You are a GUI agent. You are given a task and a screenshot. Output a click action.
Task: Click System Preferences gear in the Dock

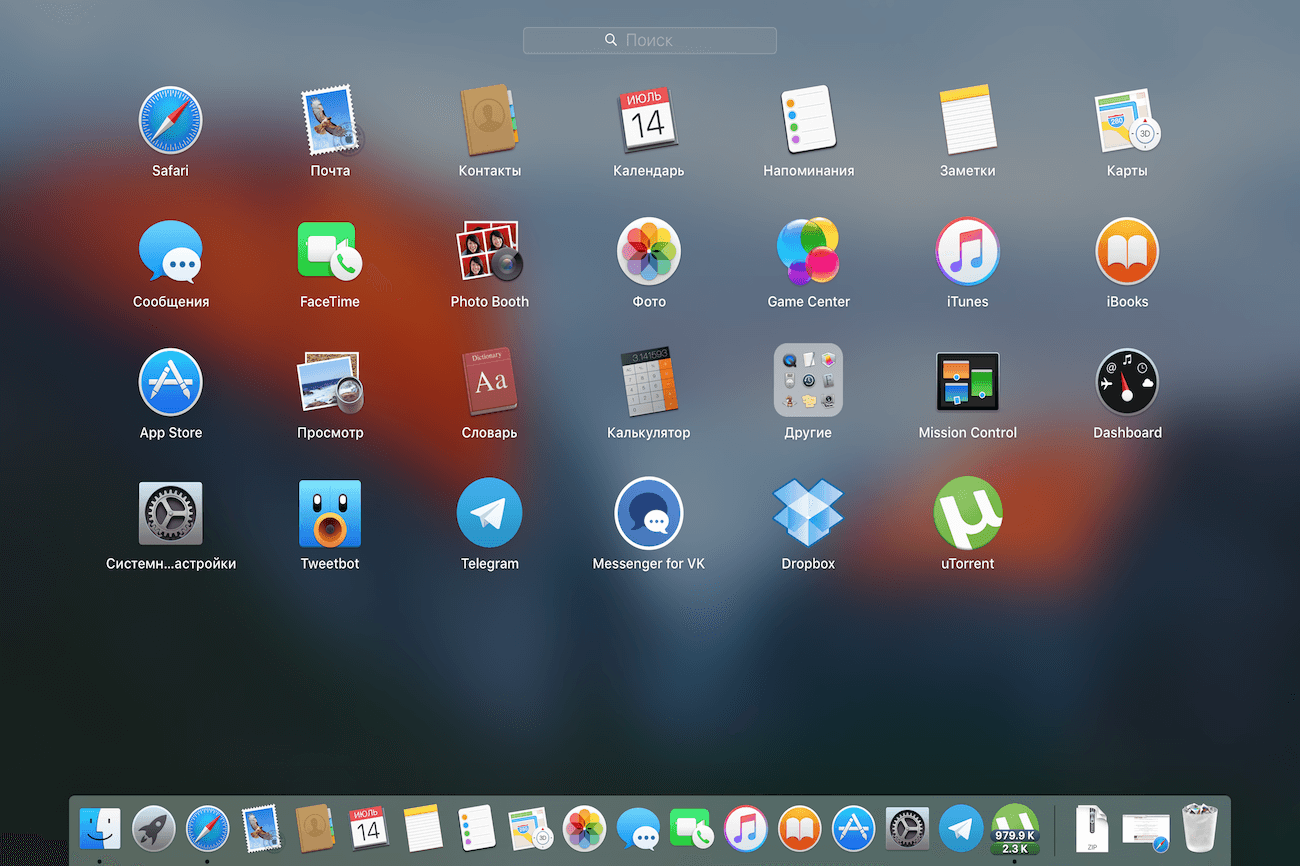pos(907,829)
